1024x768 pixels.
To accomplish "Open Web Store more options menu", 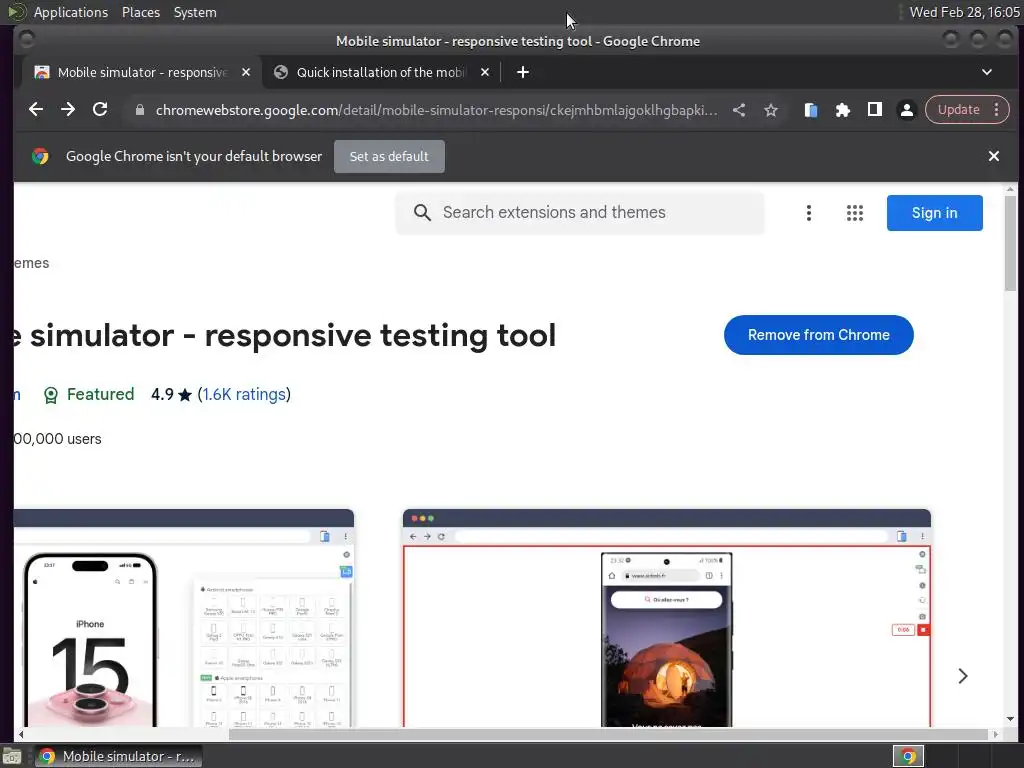I will 808,213.
